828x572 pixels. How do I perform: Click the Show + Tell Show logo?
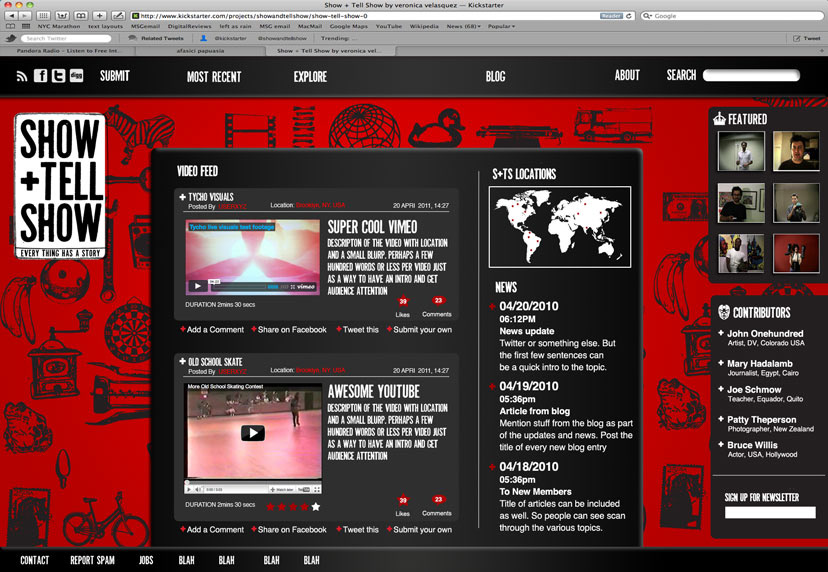coord(60,186)
